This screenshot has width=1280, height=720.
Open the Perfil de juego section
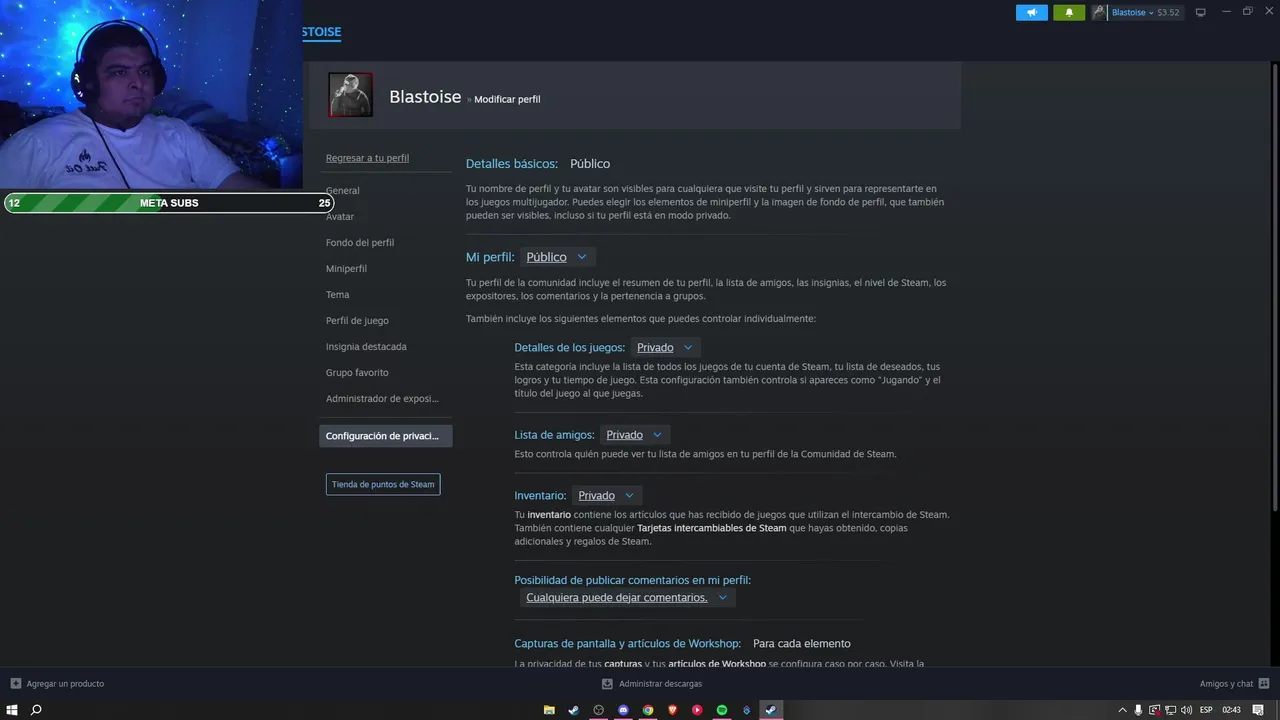click(357, 320)
